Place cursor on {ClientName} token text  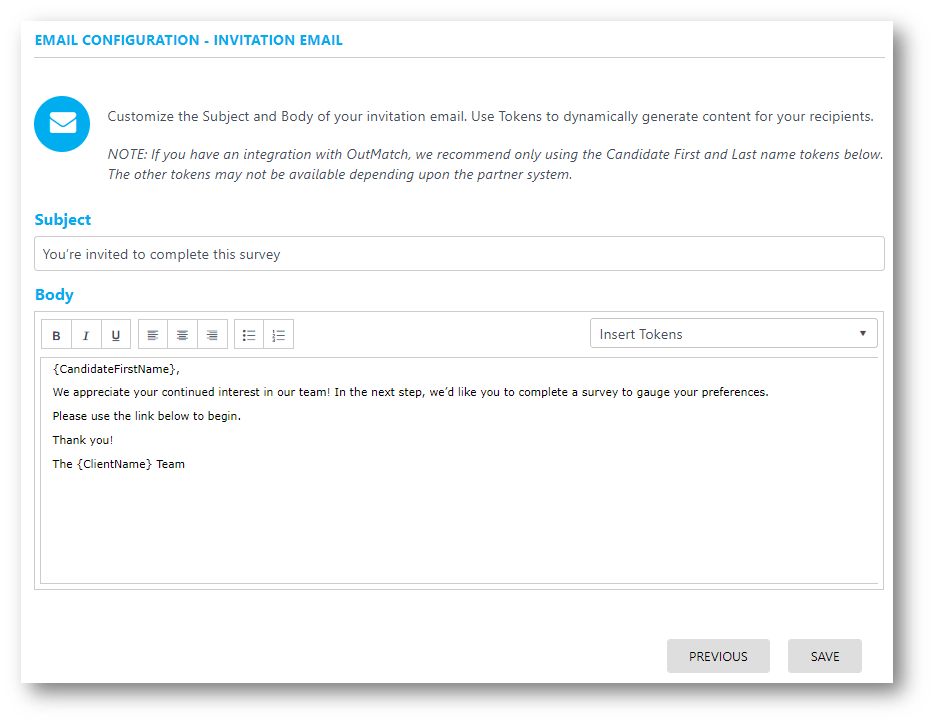[115, 464]
